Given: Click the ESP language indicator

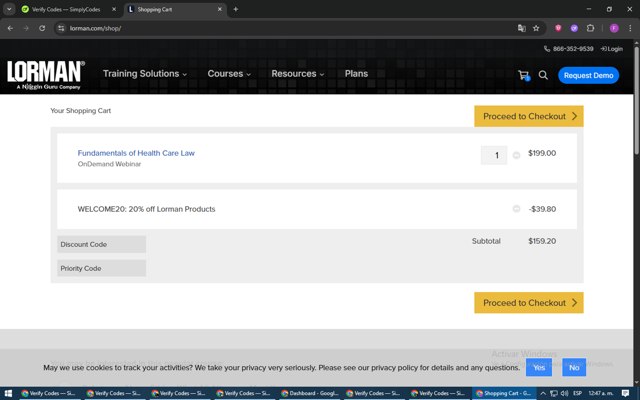Looking at the screenshot, I should [578, 393].
